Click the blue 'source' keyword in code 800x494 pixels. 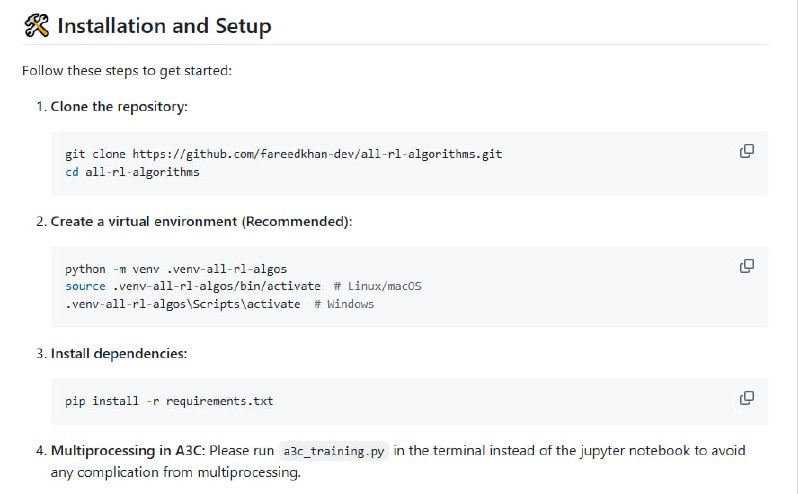pyautogui.click(x=85, y=286)
